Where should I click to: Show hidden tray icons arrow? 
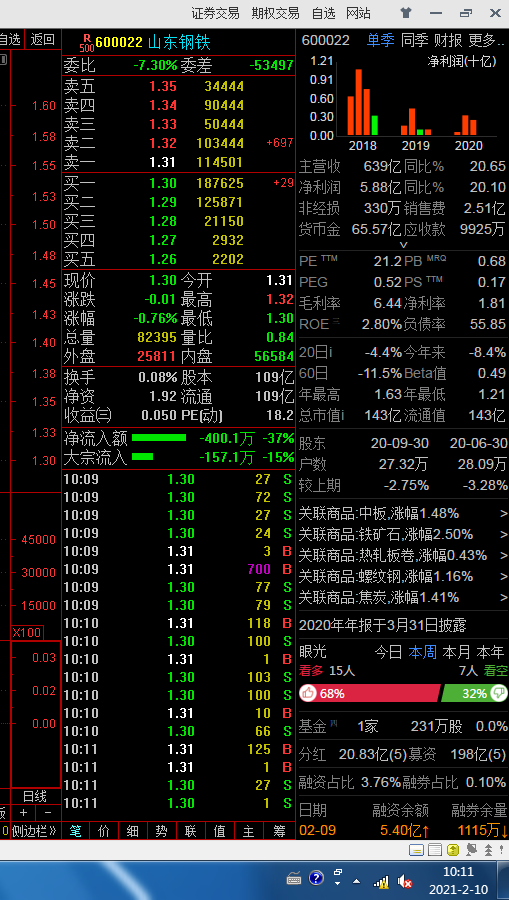(x=356, y=881)
